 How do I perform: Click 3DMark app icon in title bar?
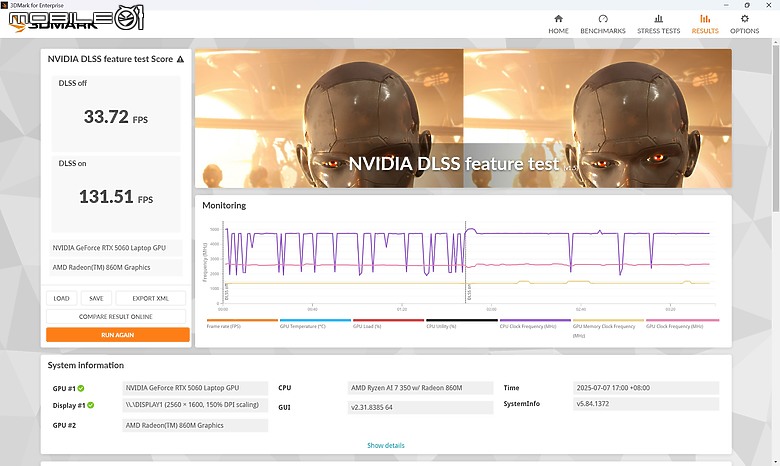coord(4,5)
